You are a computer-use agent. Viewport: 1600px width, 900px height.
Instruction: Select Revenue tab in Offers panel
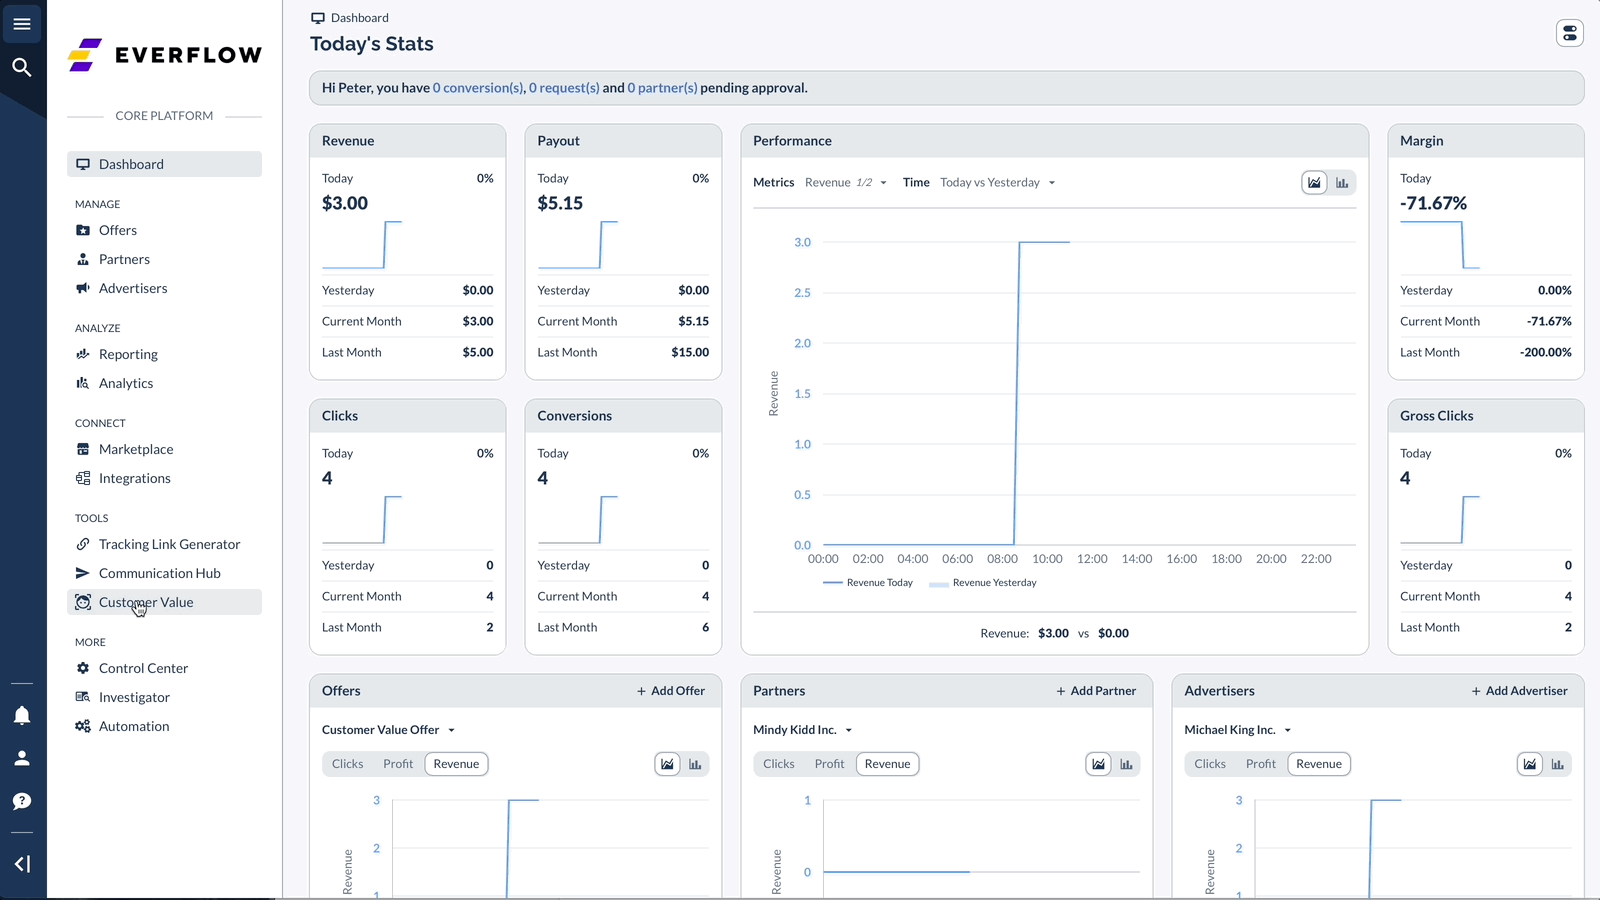(456, 764)
